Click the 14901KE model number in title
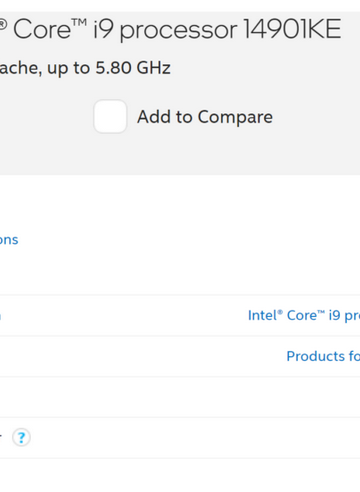The image size is (360, 492). coord(293,29)
